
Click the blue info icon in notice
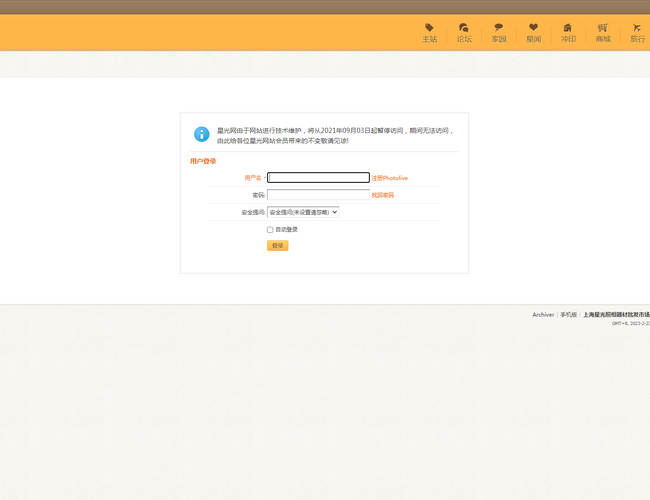tap(202, 134)
